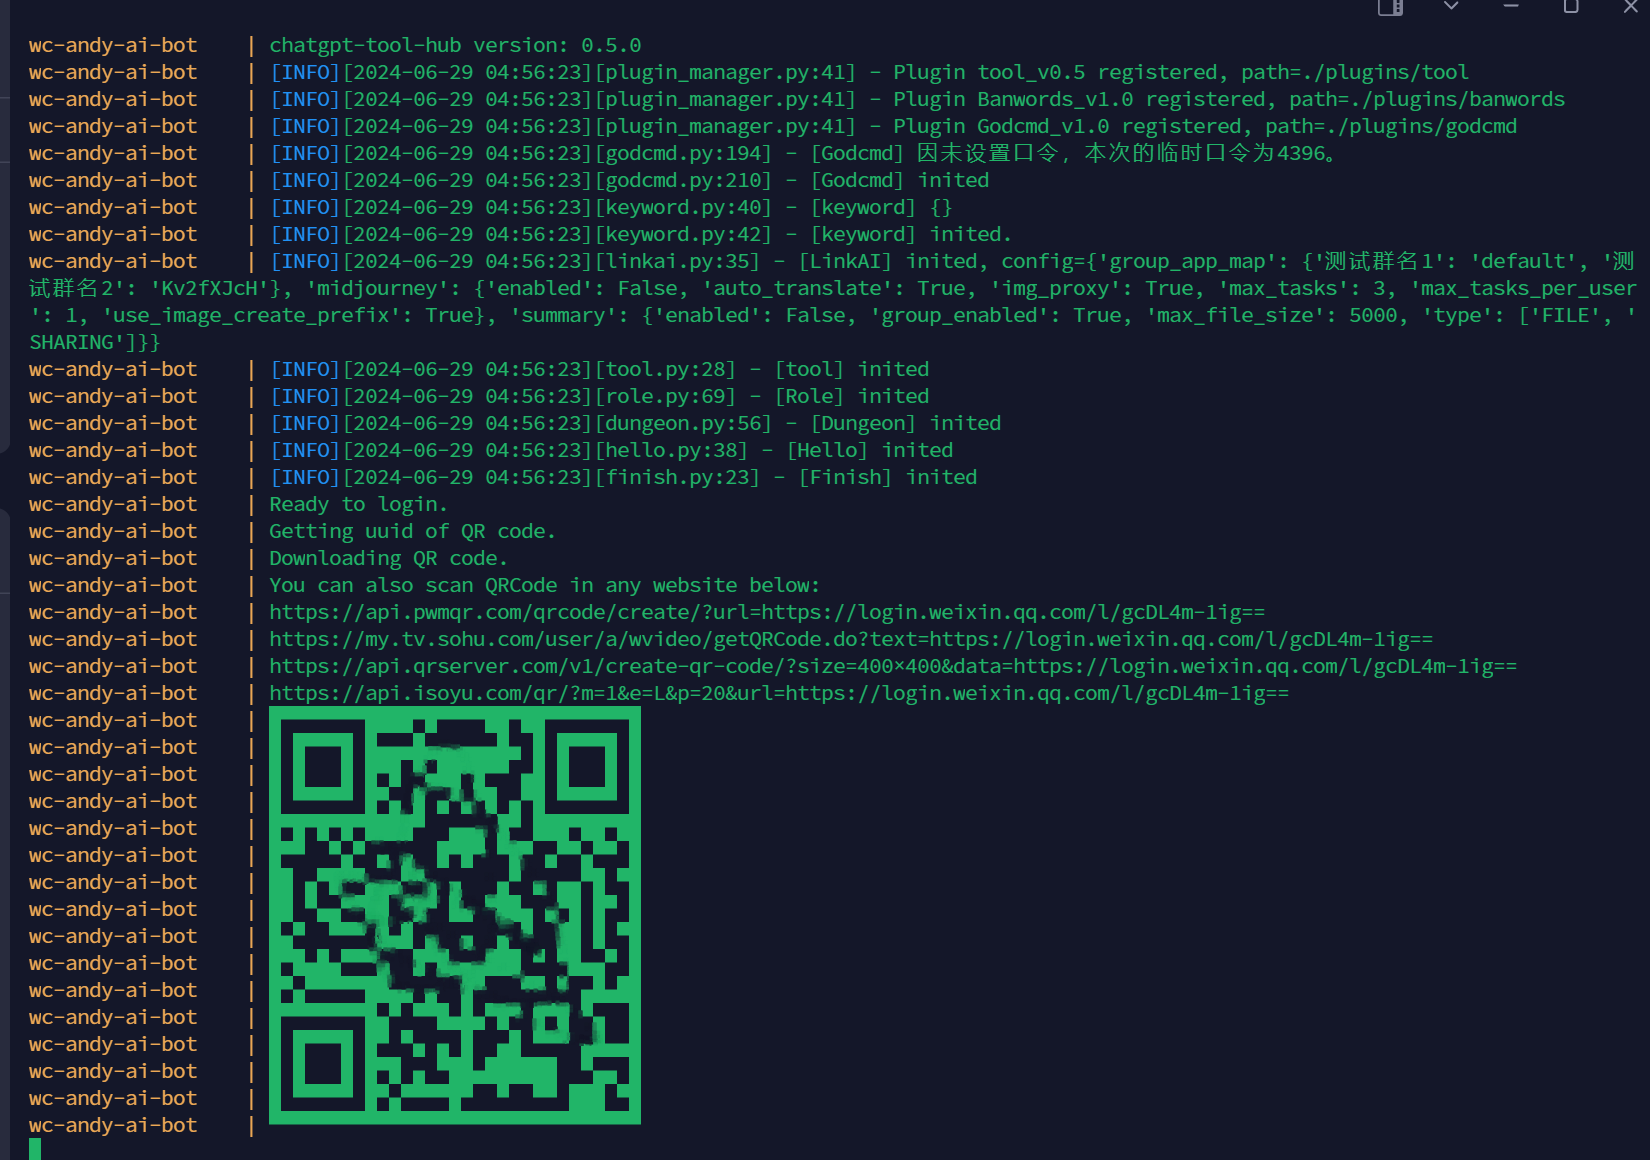
Task: Click the "[tool] inited" log line
Action: click(x=600, y=369)
